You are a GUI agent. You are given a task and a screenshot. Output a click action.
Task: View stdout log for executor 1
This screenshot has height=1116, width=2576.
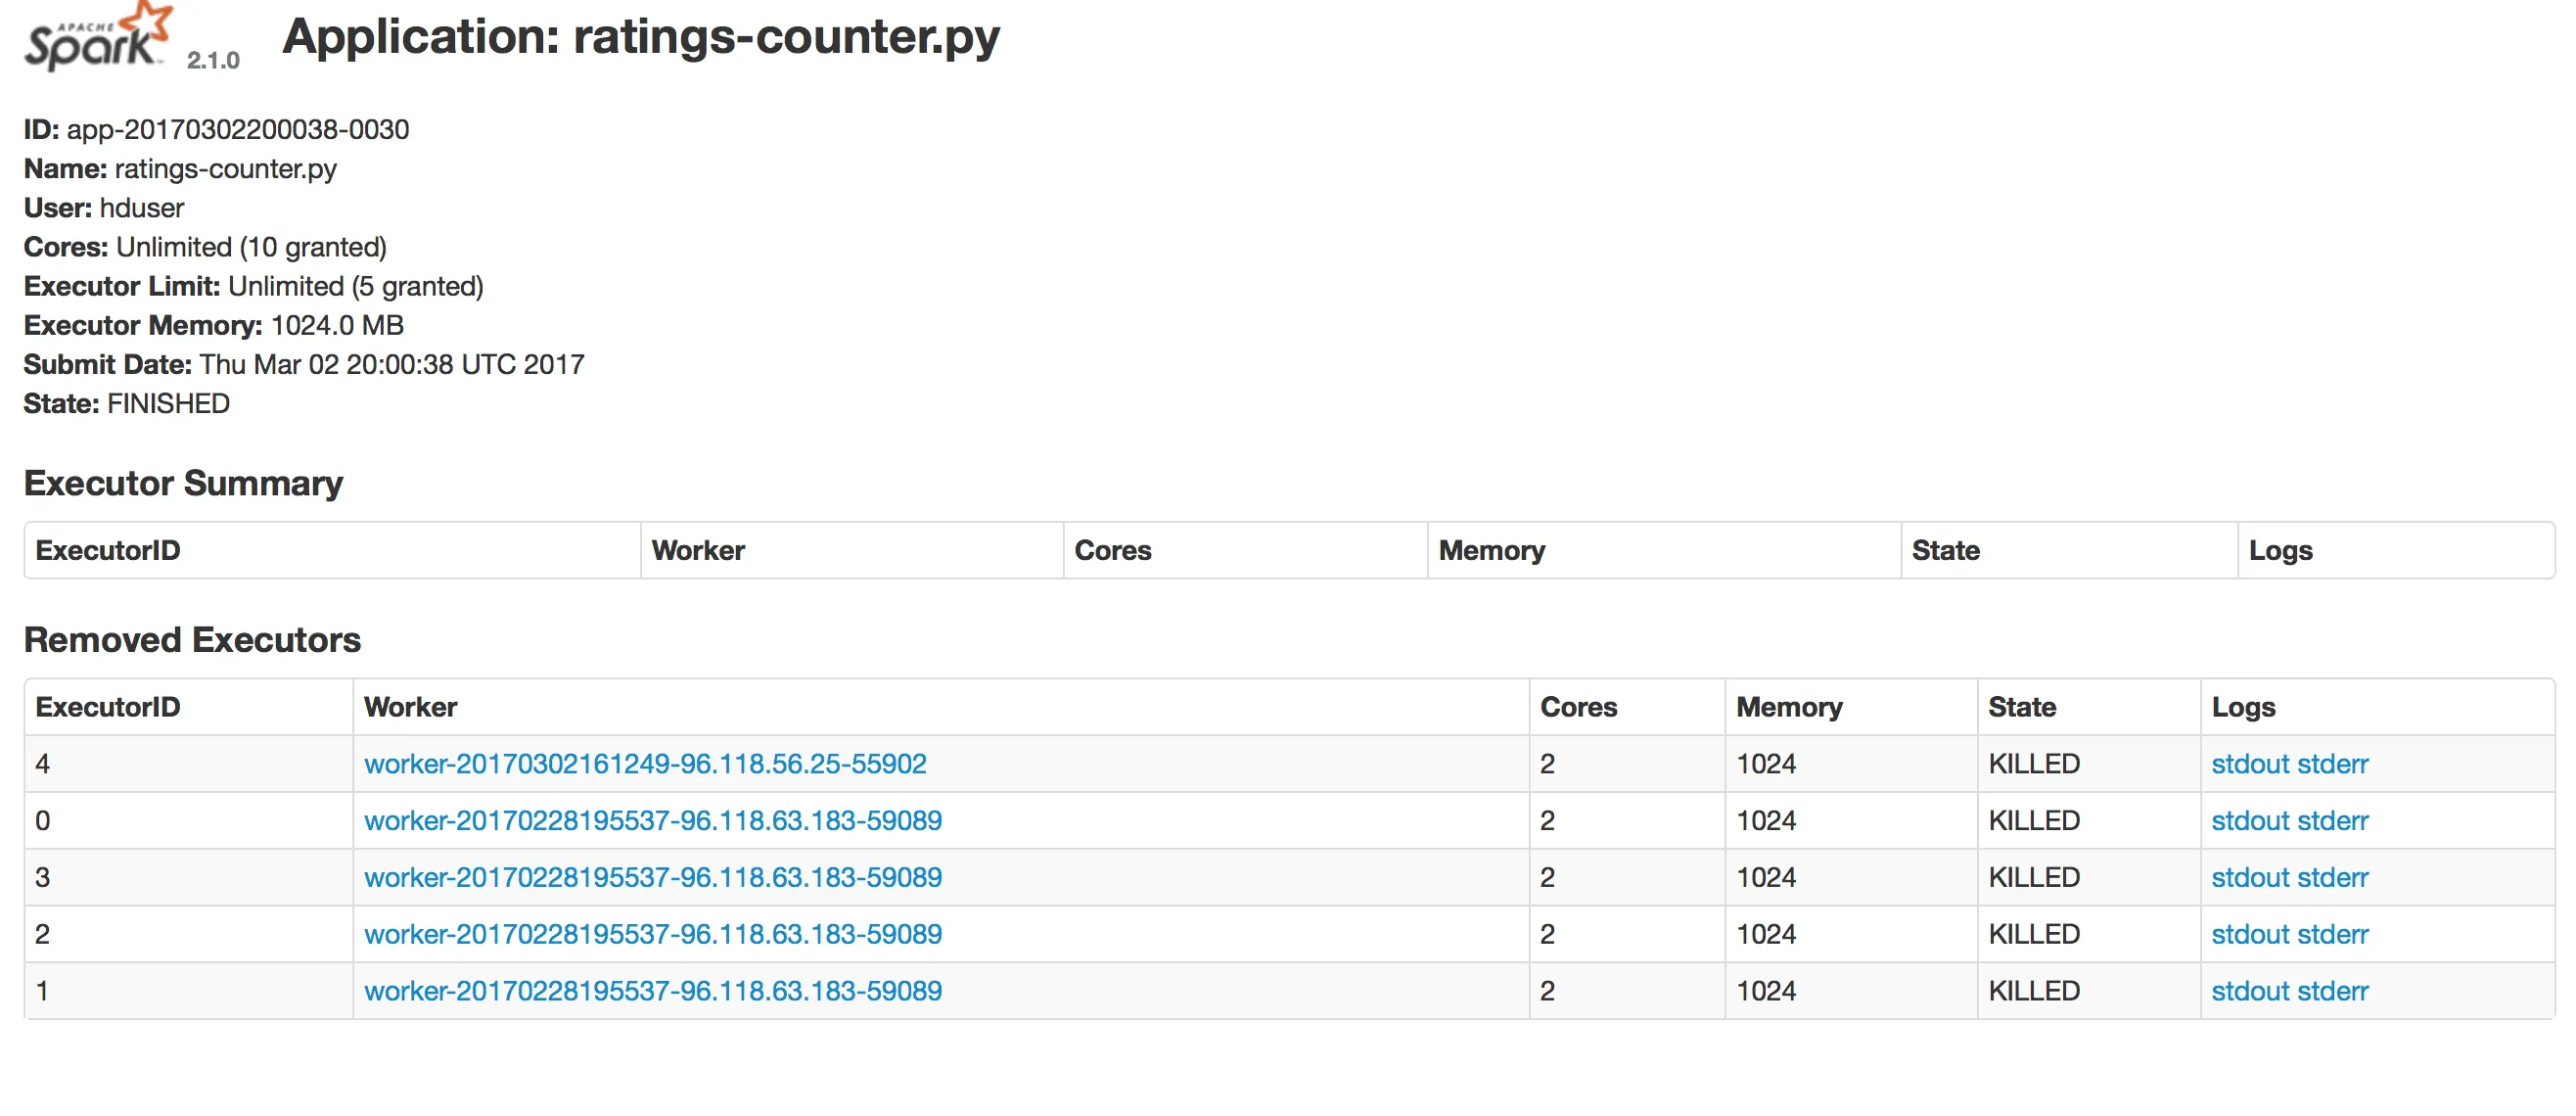[x=2250, y=992]
